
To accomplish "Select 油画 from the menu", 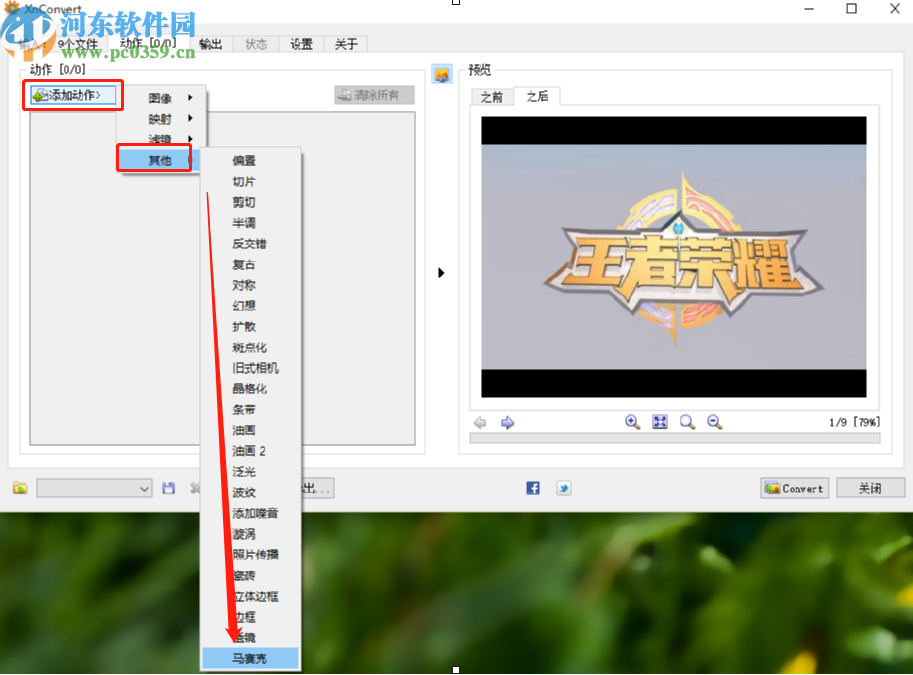I will tap(244, 430).
